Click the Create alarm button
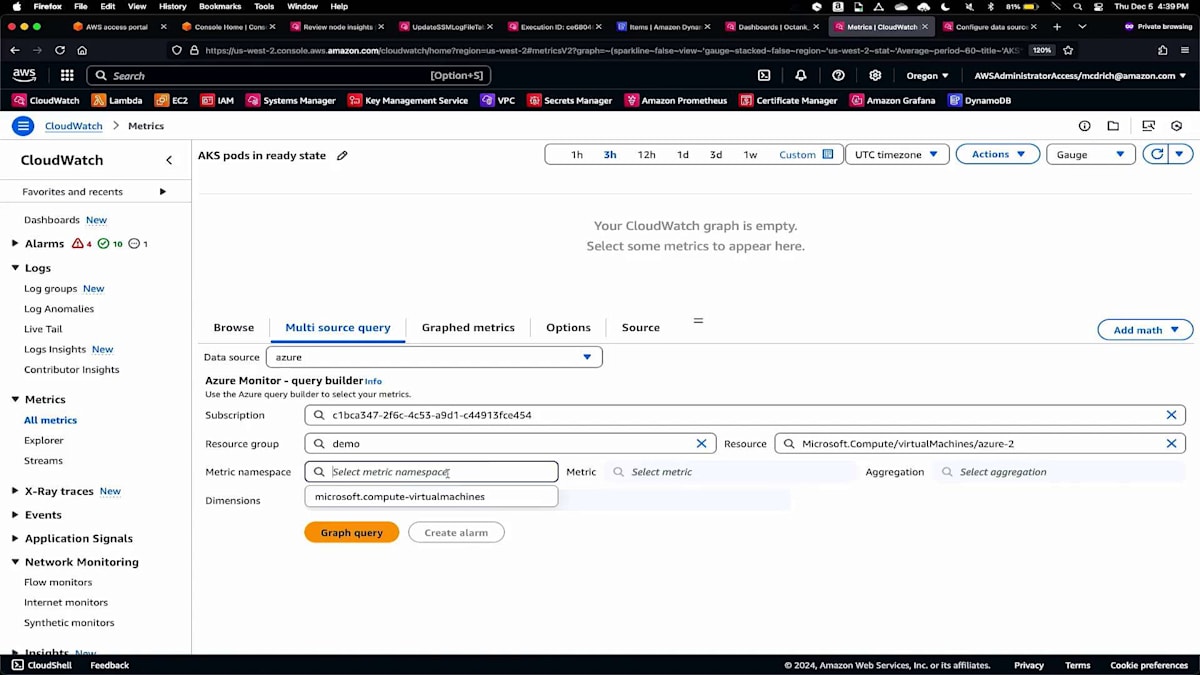1200x675 pixels. pos(456,533)
